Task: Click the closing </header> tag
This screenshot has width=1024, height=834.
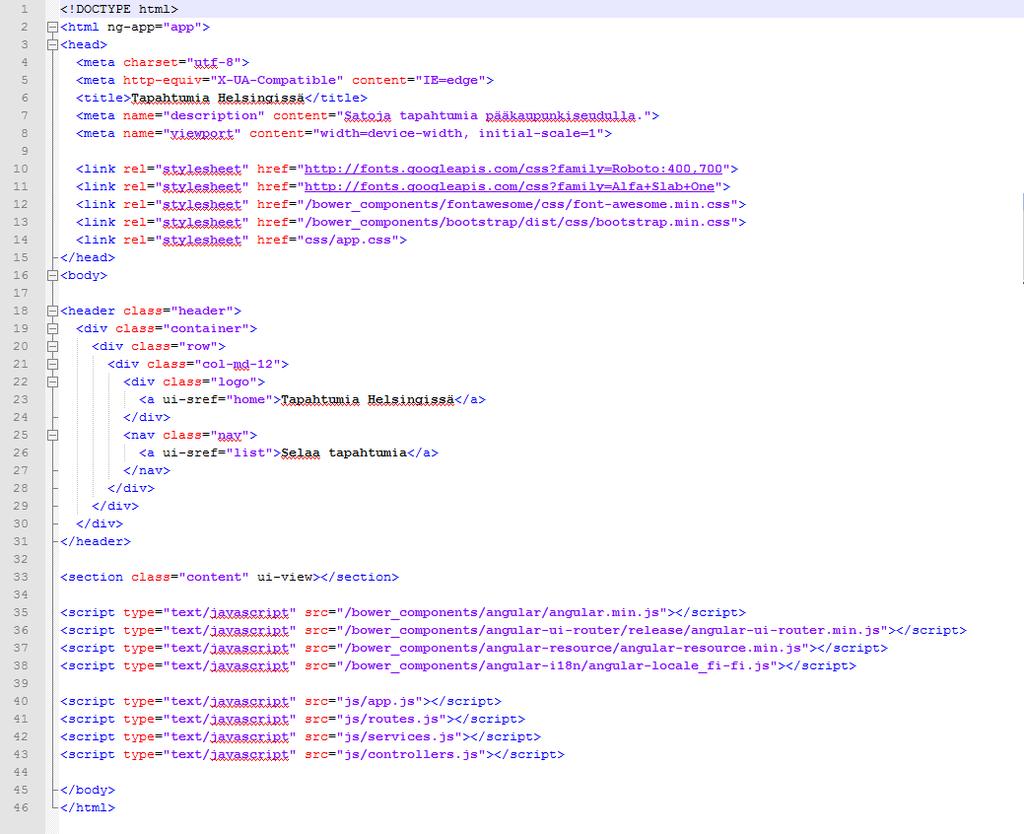Action: tap(95, 541)
